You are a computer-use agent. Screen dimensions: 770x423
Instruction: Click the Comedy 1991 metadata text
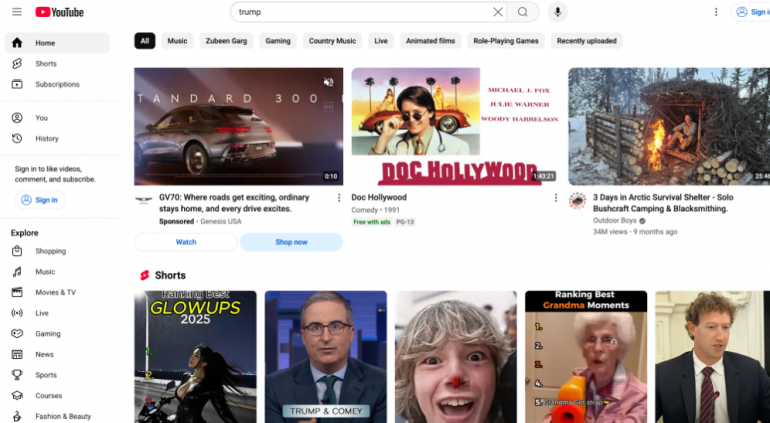[x=376, y=210]
